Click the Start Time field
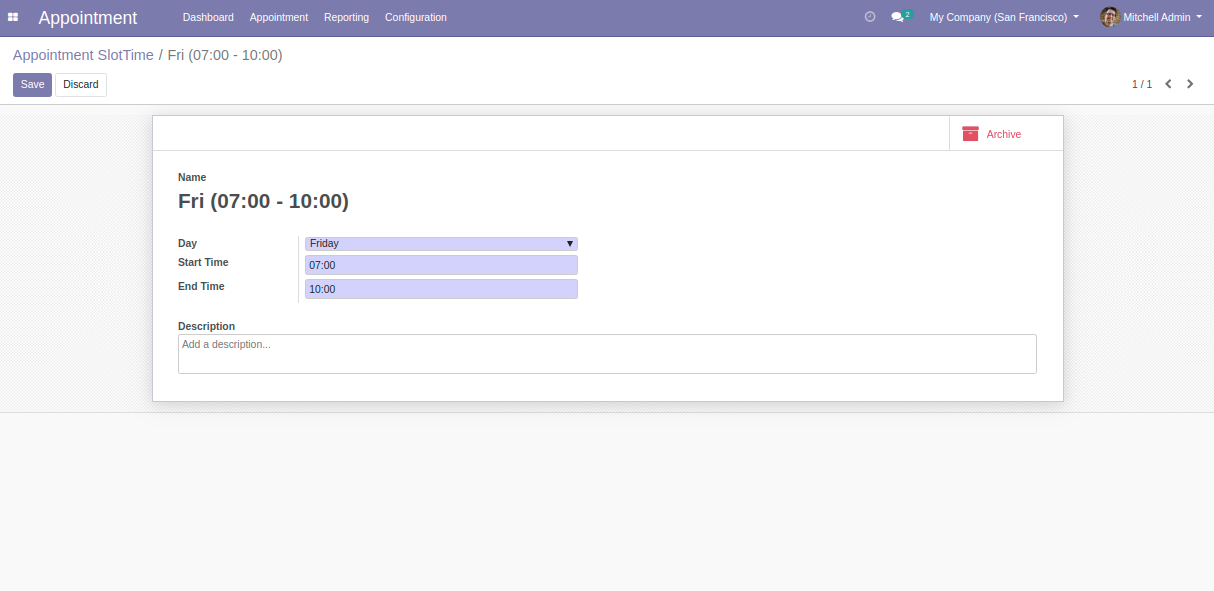 pyautogui.click(x=441, y=265)
